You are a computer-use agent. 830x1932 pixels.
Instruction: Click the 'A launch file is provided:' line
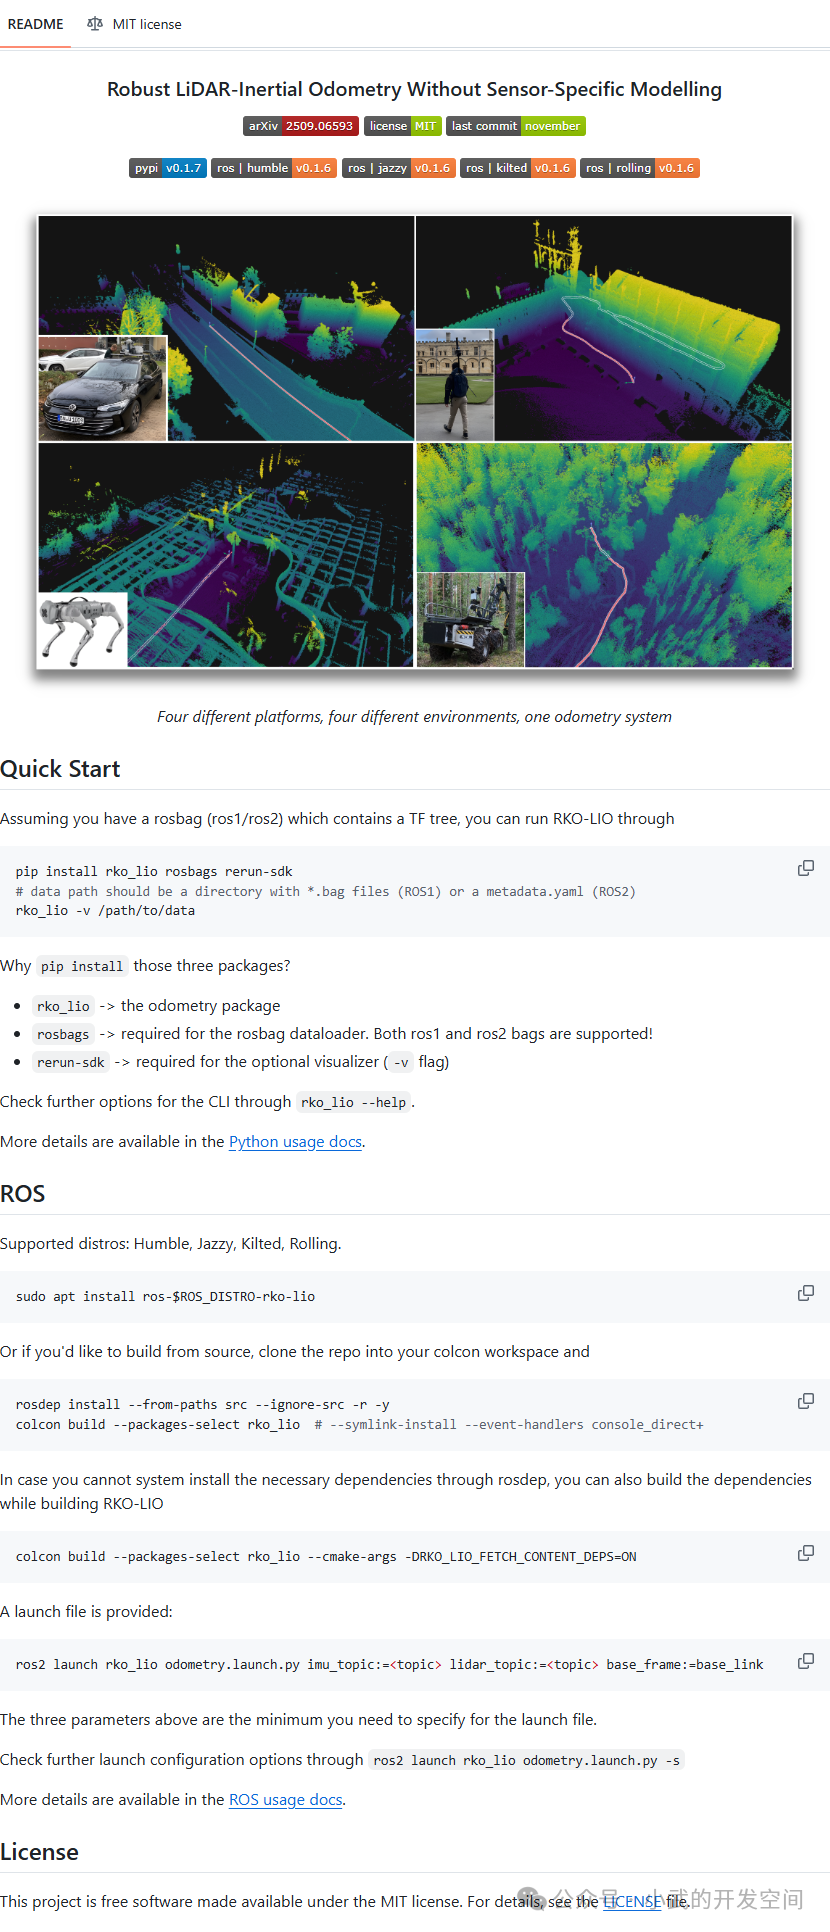pyautogui.click(x=86, y=1612)
